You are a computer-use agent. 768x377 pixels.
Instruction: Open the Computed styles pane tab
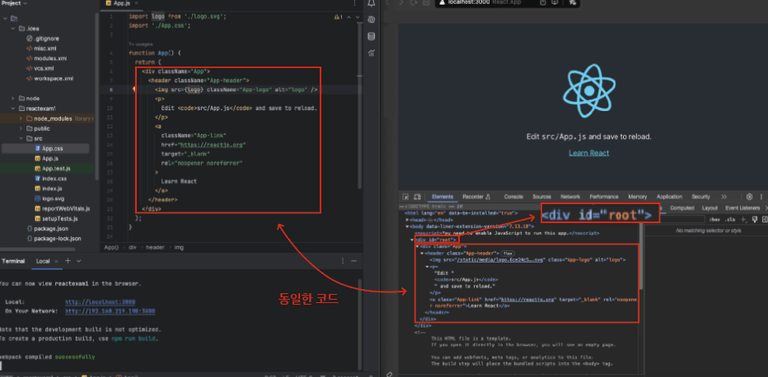682,208
